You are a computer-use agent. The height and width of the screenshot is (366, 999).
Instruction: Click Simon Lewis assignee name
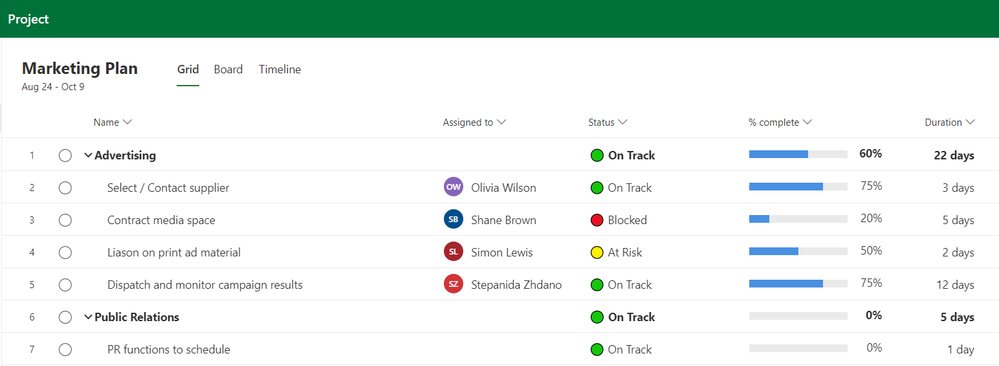502,253
